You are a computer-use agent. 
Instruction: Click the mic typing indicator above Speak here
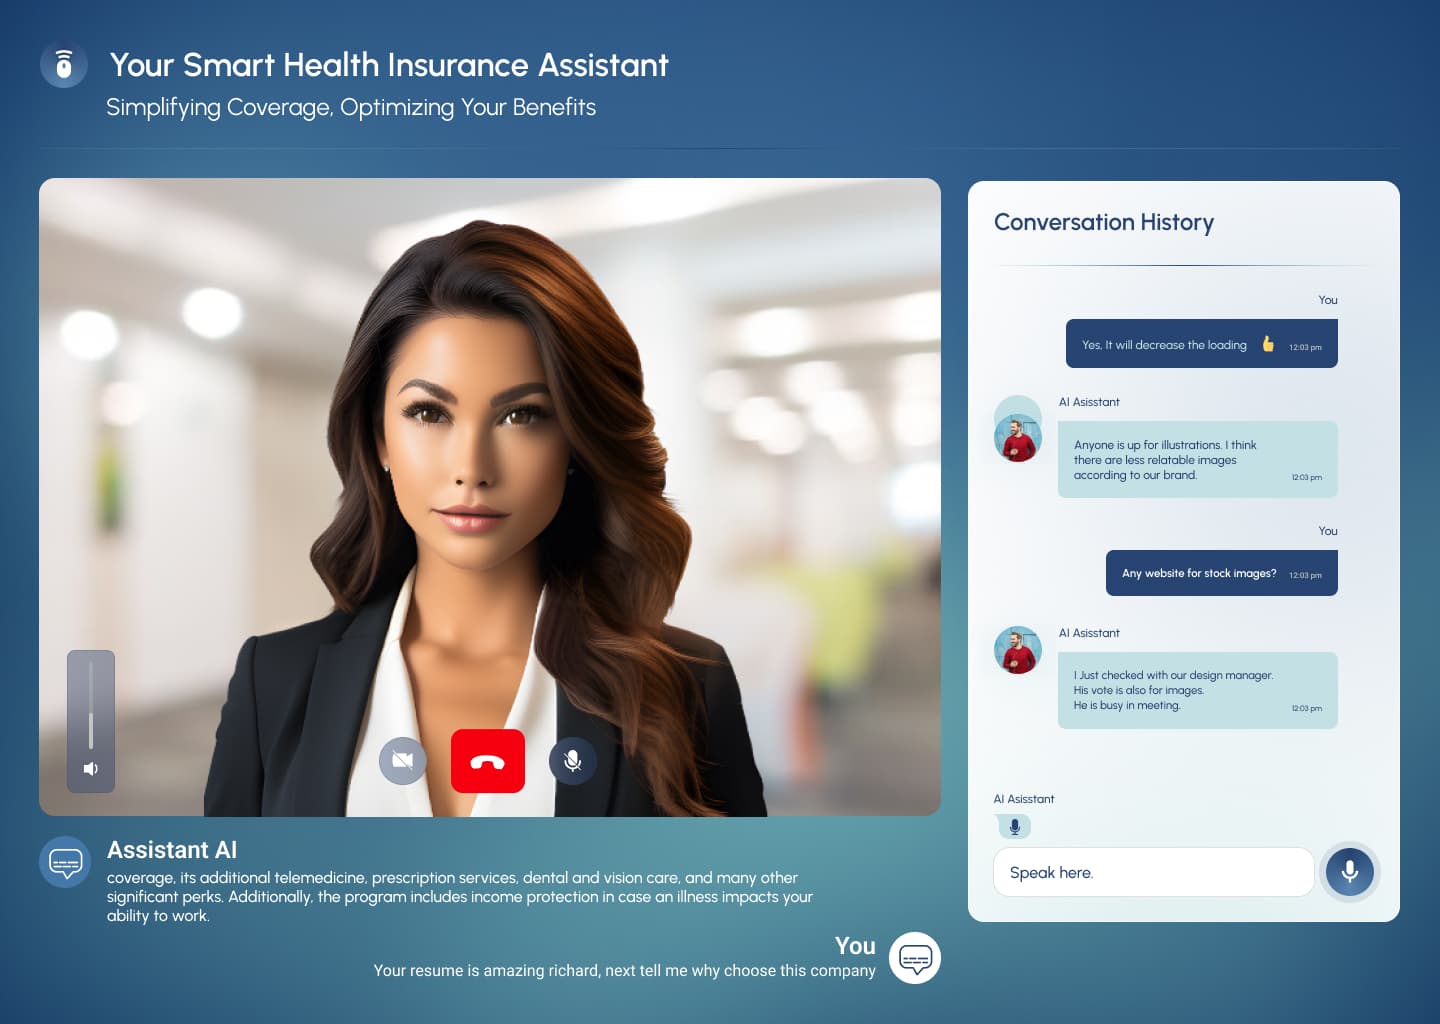1015,826
